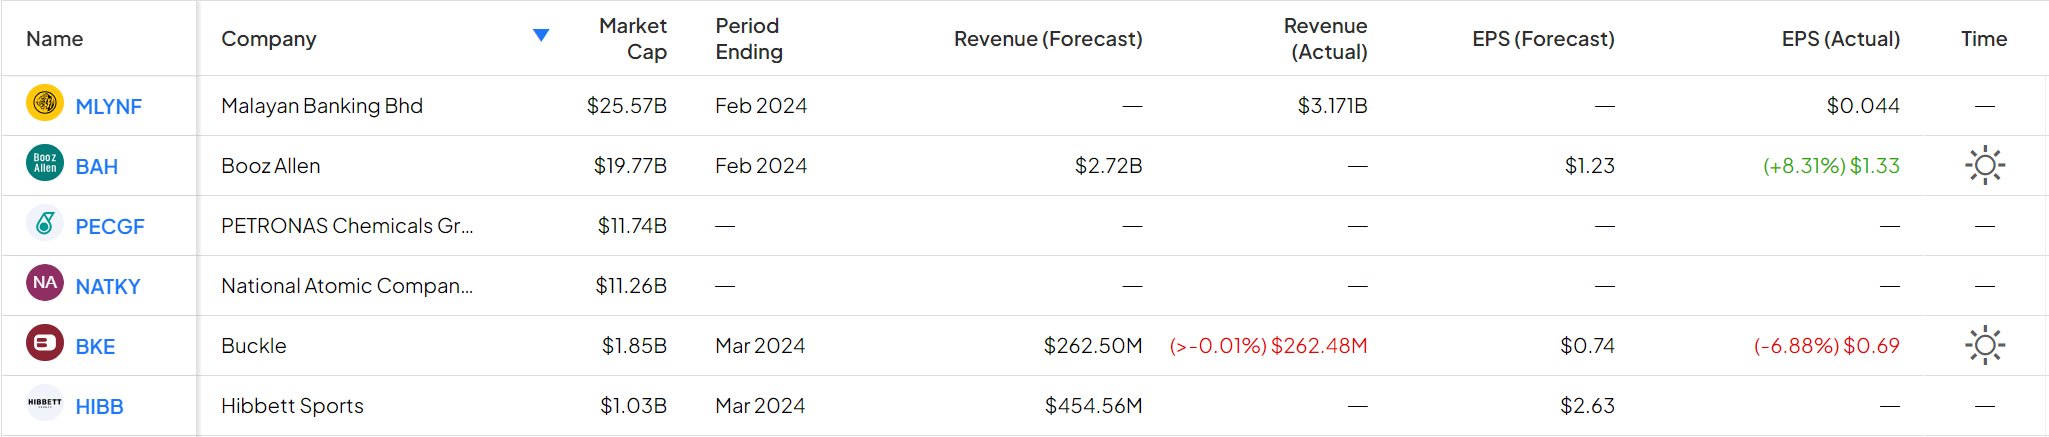Click the '$2.72B' revenue forecast value

pos(1108,166)
